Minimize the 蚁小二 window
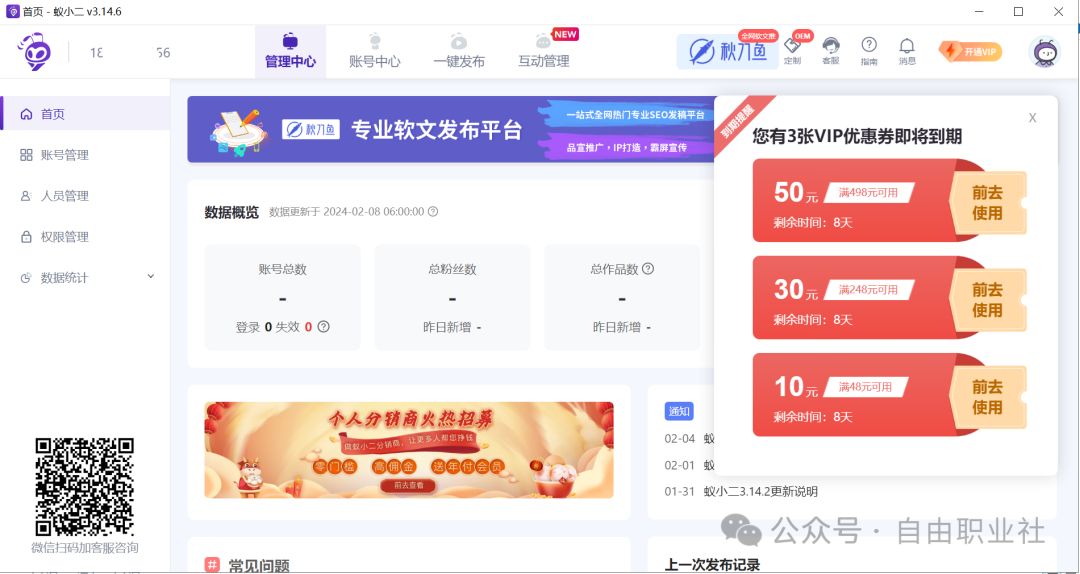The height and width of the screenshot is (574, 1080). pyautogui.click(x=979, y=12)
